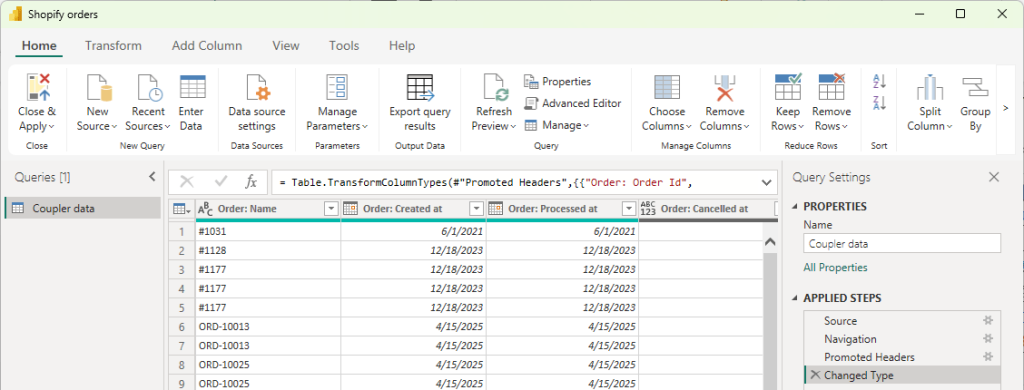Close the Query Settings pane
1024x390 pixels.
994,177
